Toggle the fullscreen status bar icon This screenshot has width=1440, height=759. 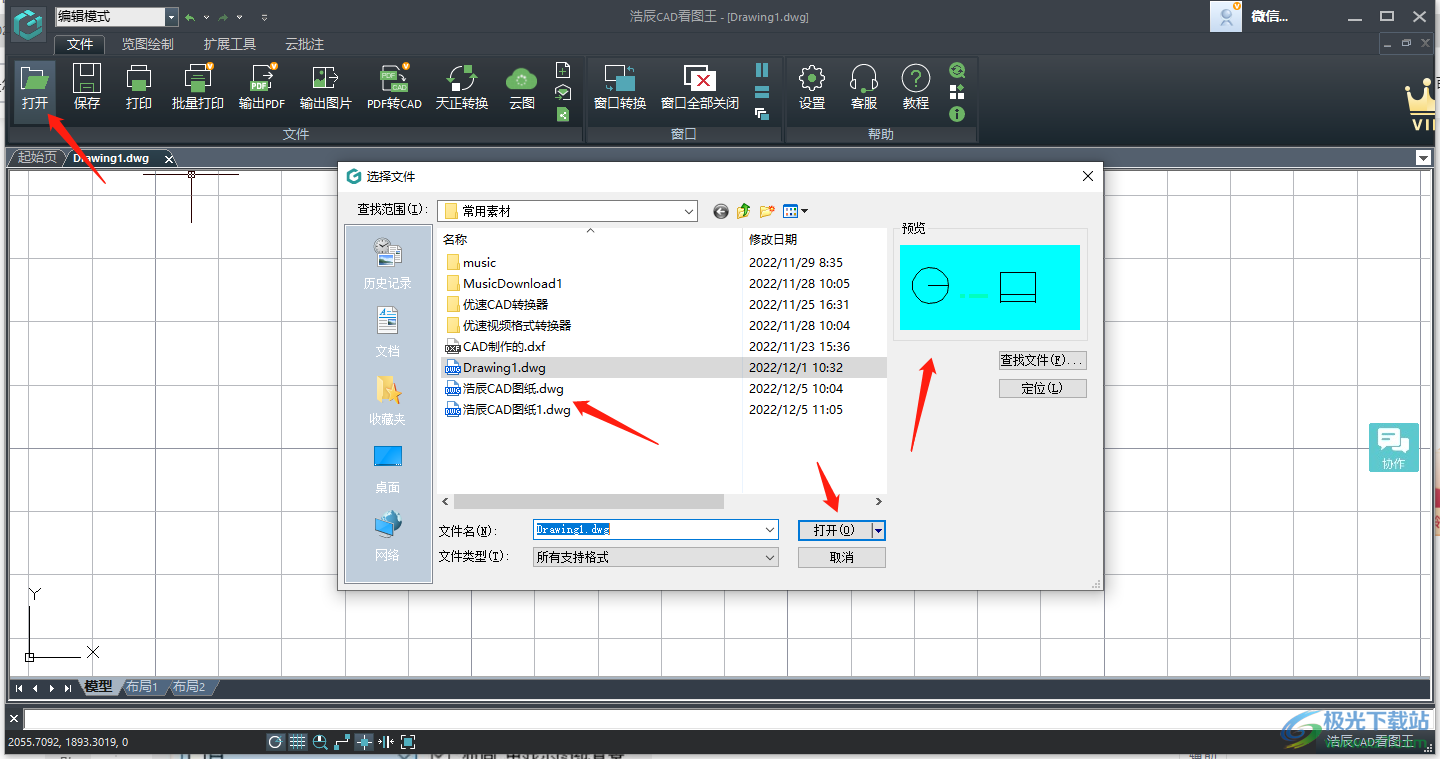[408, 742]
